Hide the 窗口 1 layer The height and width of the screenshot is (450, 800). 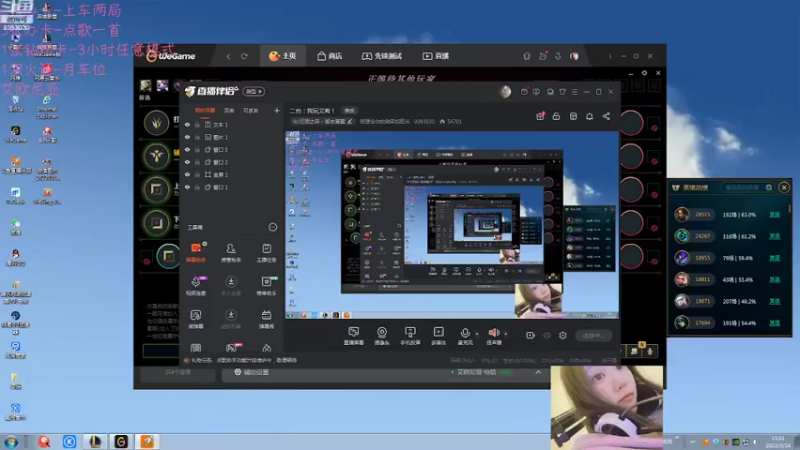(187, 187)
